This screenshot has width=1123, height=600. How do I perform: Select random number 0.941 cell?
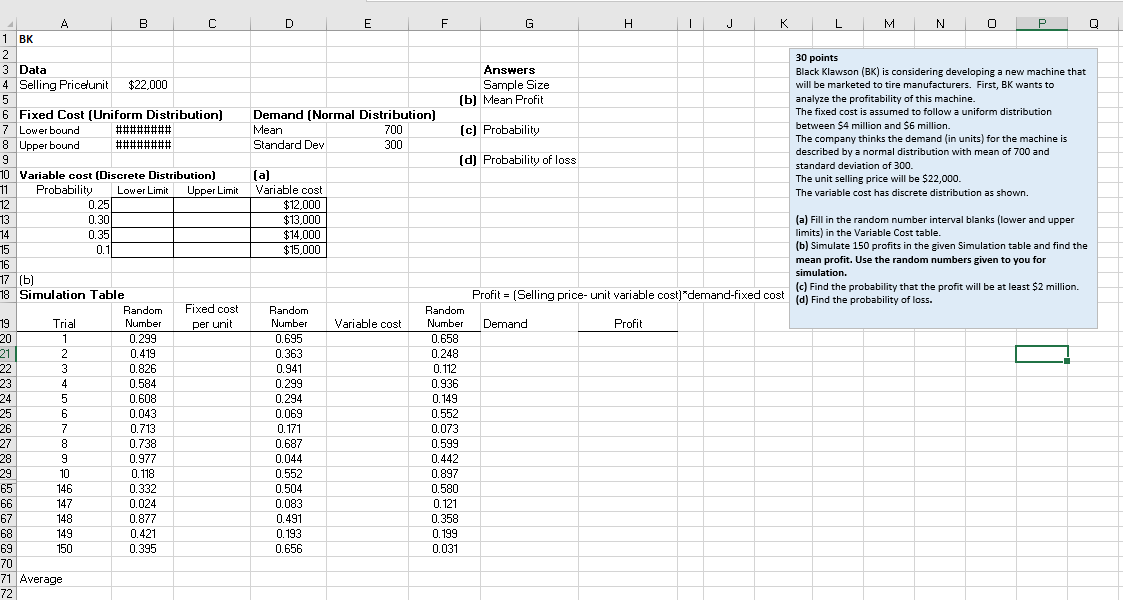point(289,369)
